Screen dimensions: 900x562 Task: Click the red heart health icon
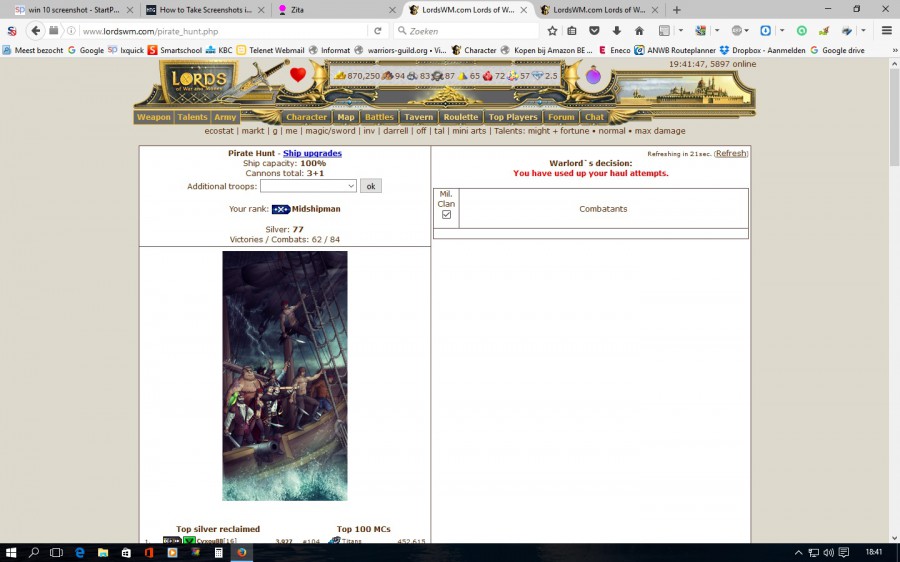pos(297,75)
